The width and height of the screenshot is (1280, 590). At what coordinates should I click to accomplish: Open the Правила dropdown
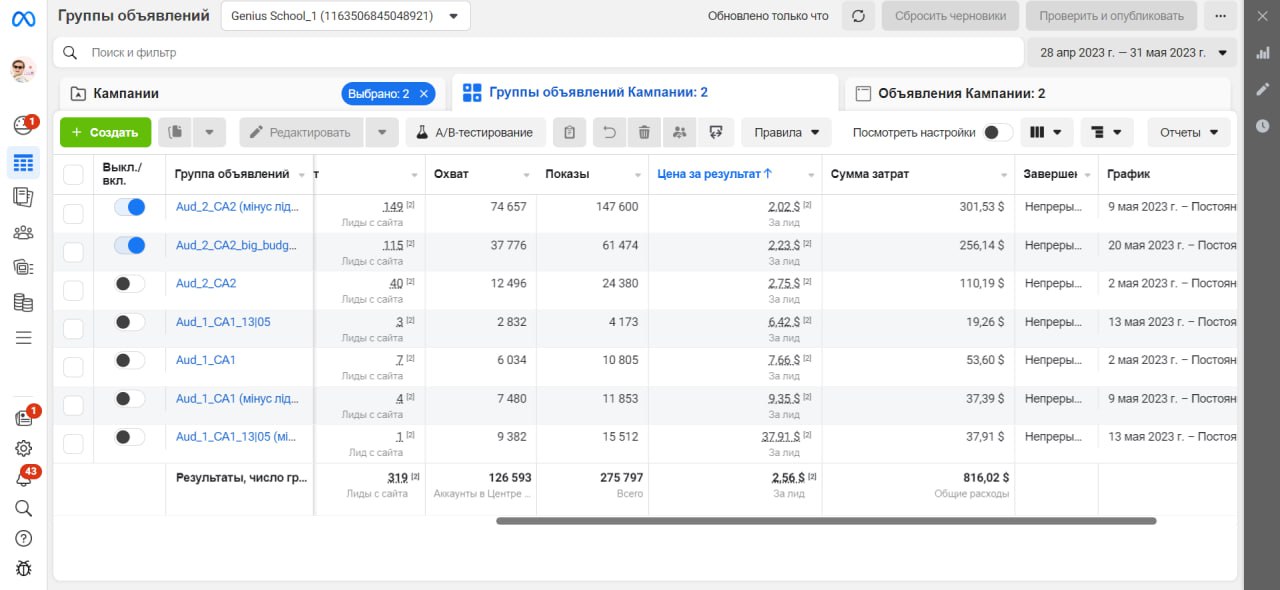coord(786,132)
